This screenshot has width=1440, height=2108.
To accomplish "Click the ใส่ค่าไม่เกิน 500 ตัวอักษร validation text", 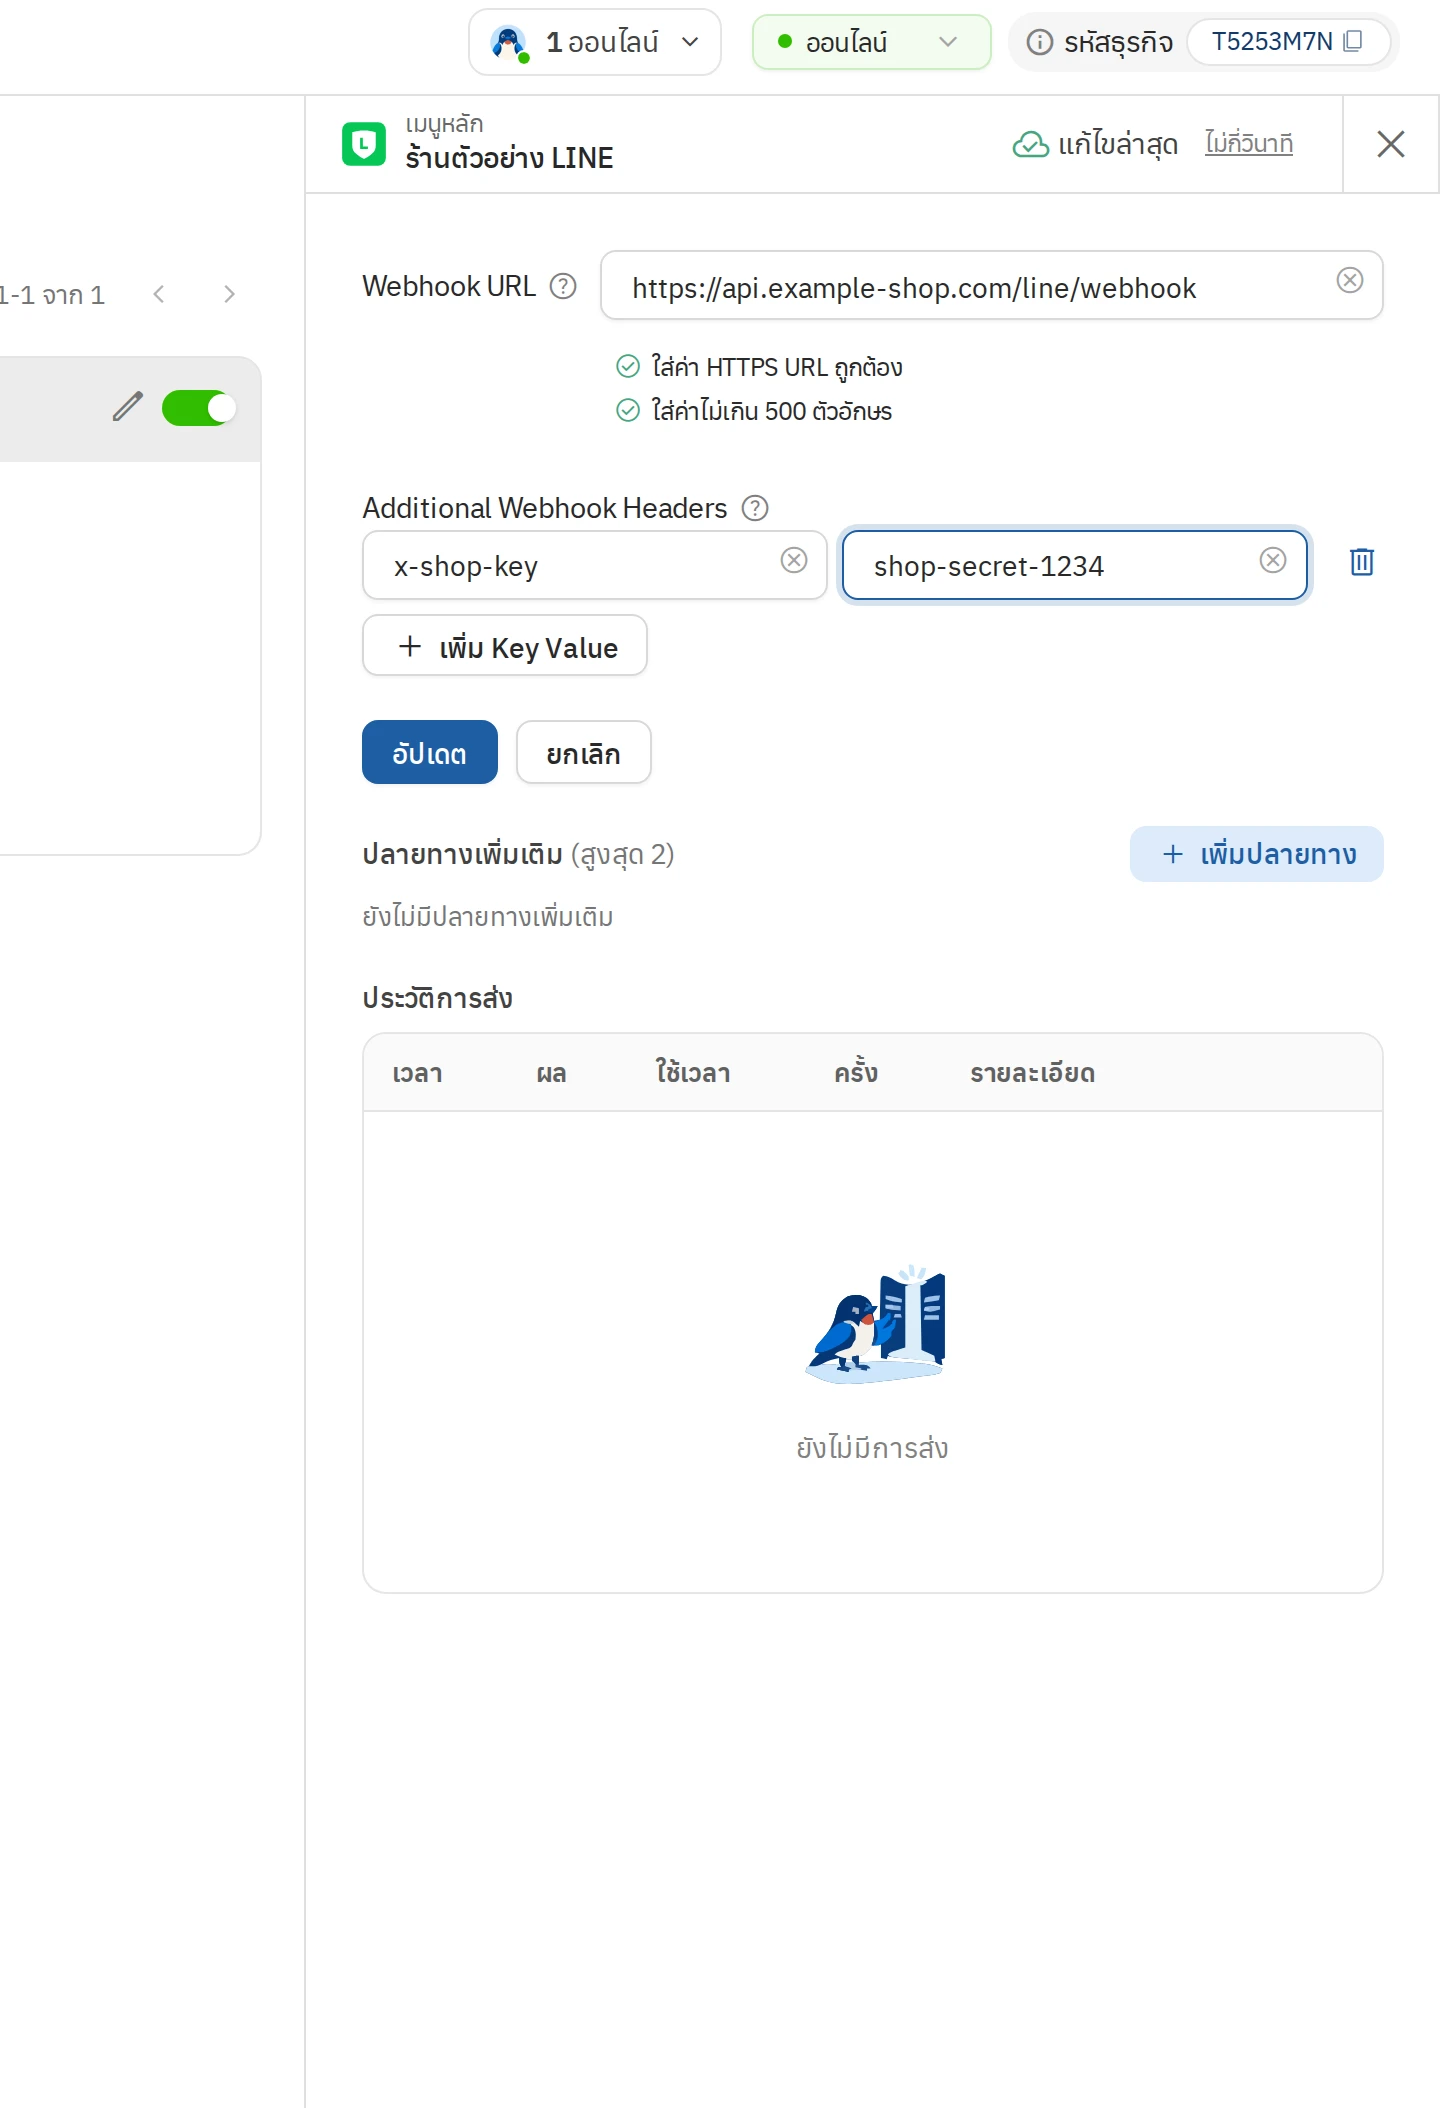I will pos(772,411).
